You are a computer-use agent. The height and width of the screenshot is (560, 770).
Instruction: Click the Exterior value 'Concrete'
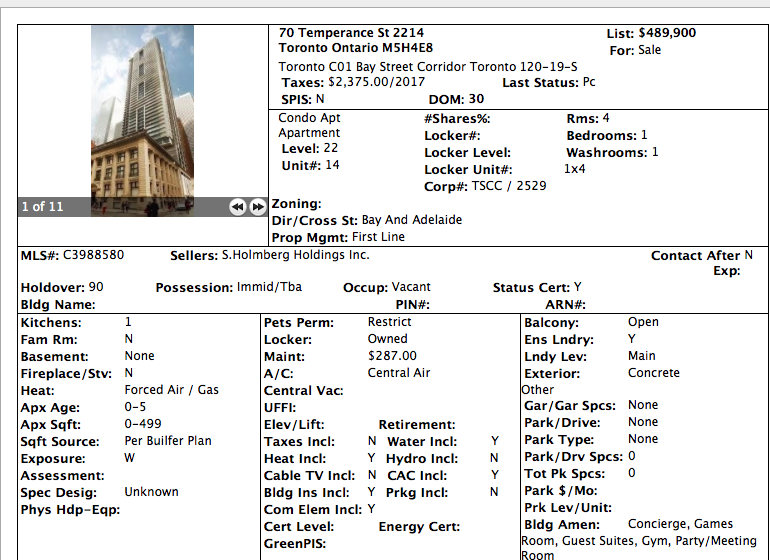(x=653, y=373)
